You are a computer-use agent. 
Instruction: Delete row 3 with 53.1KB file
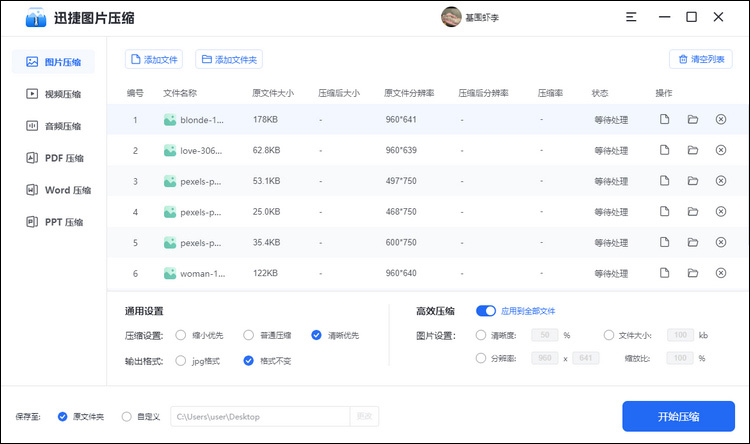click(x=721, y=181)
